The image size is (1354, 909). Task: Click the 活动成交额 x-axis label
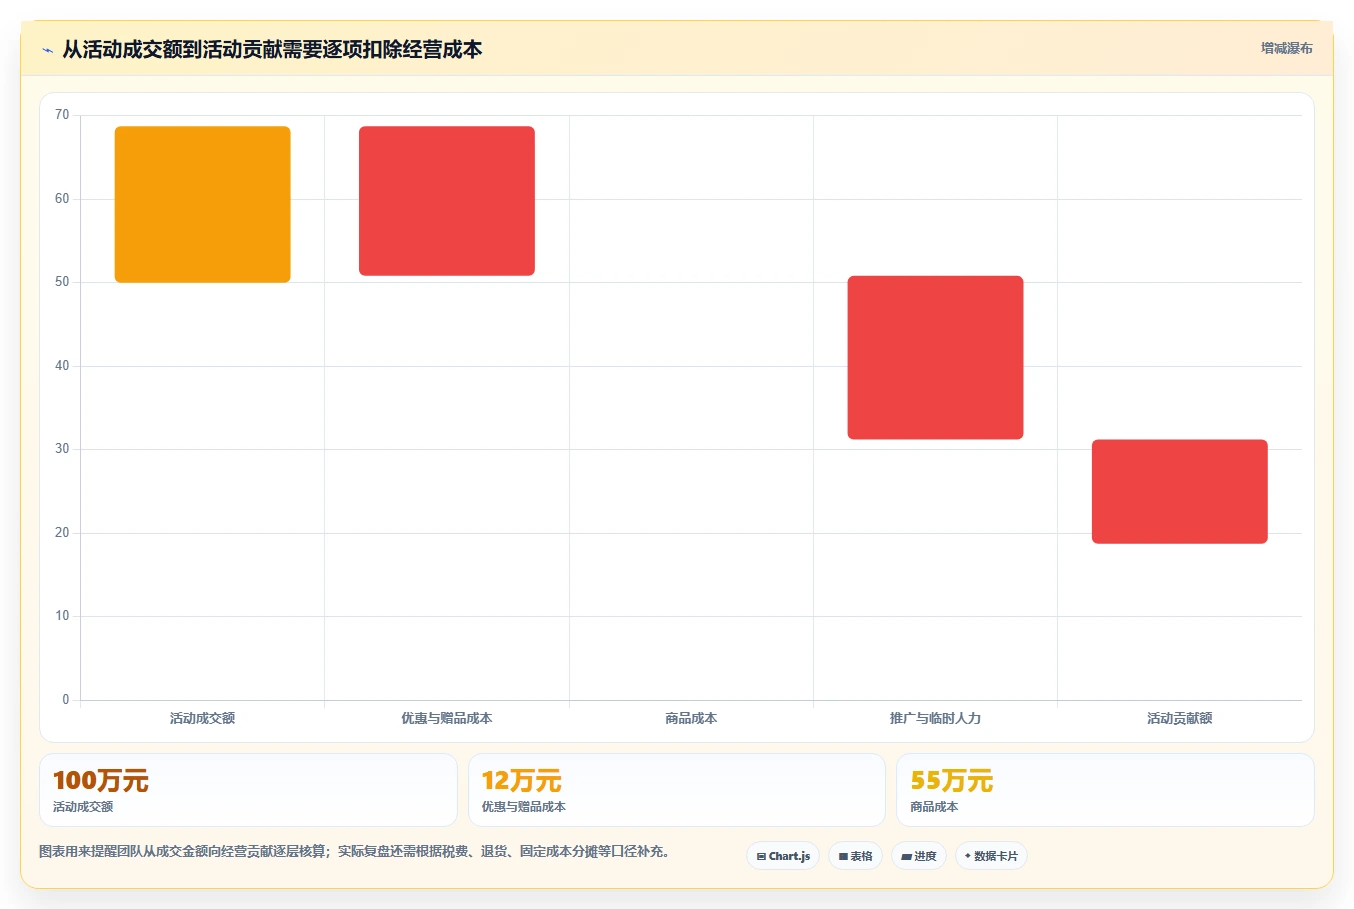point(202,718)
